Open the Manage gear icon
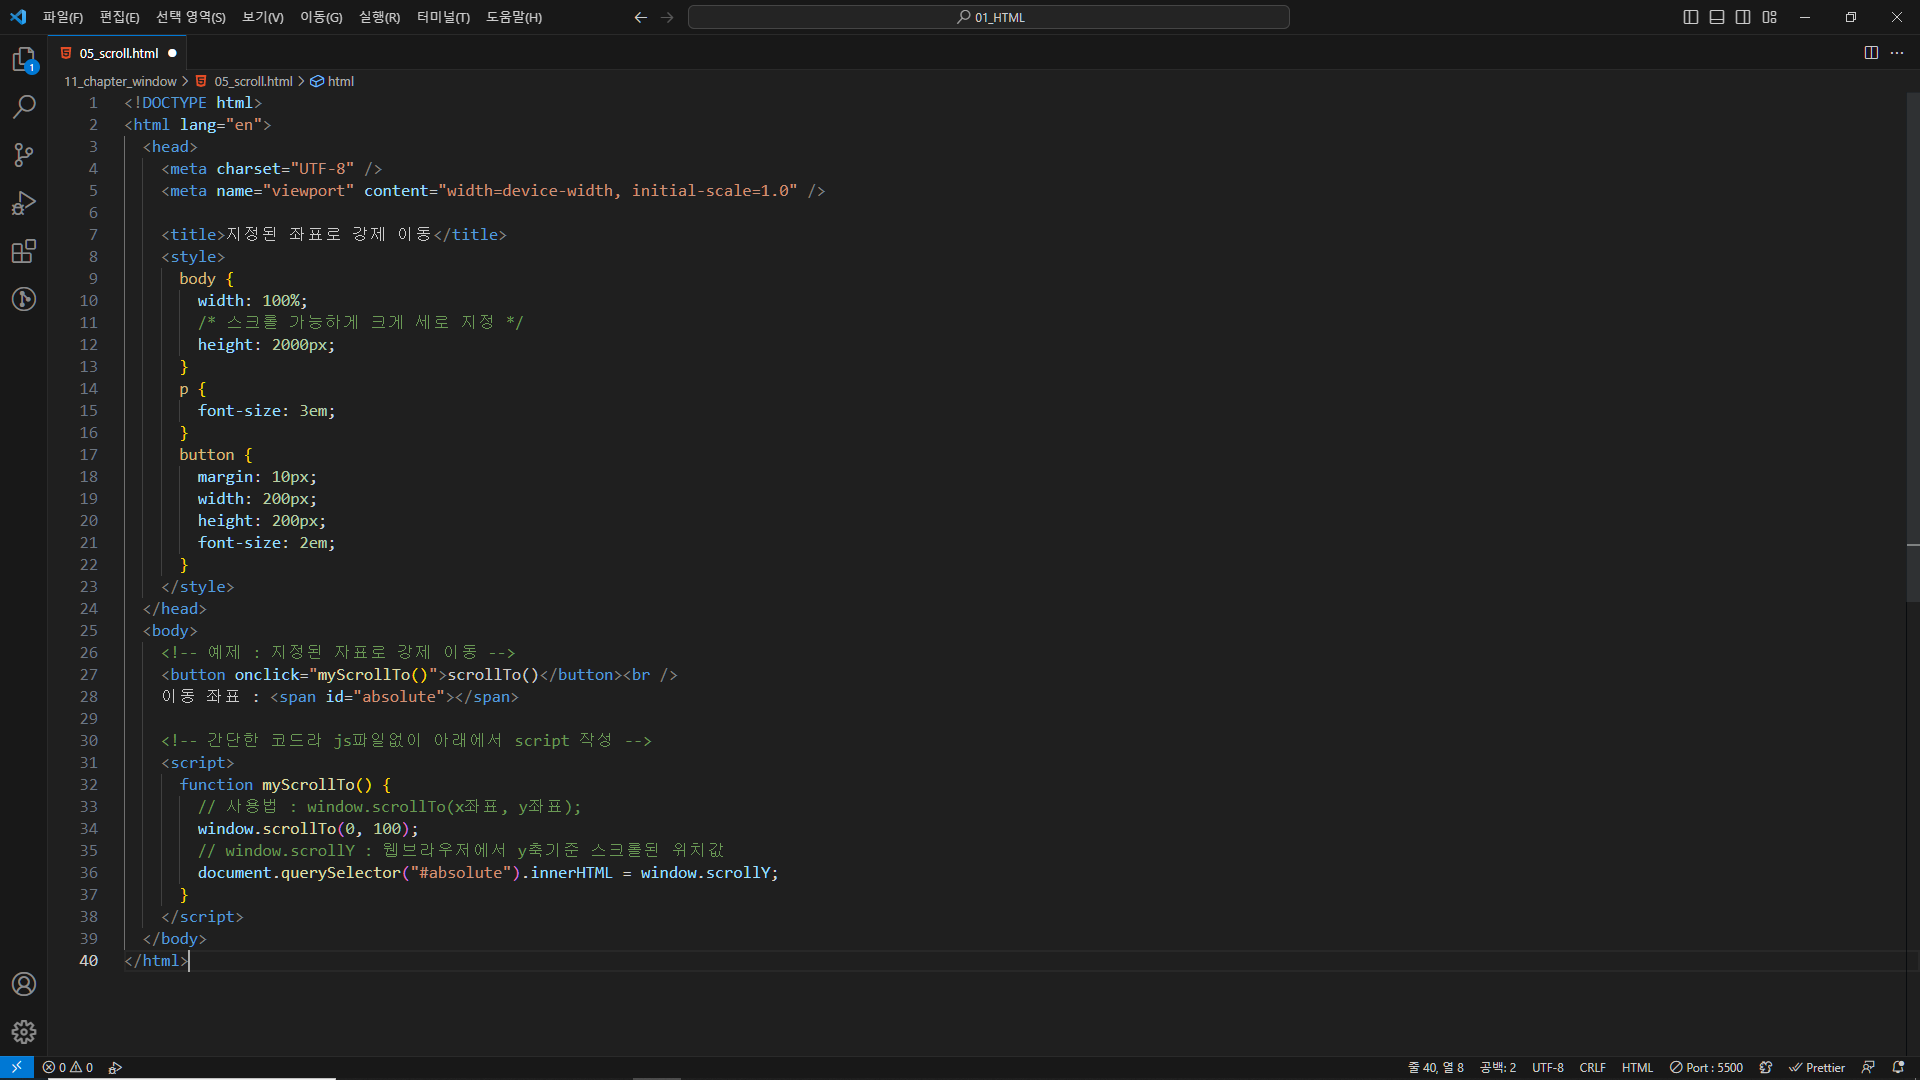Viewport: 1920px width, 1080px height. tap(24, 1032)
